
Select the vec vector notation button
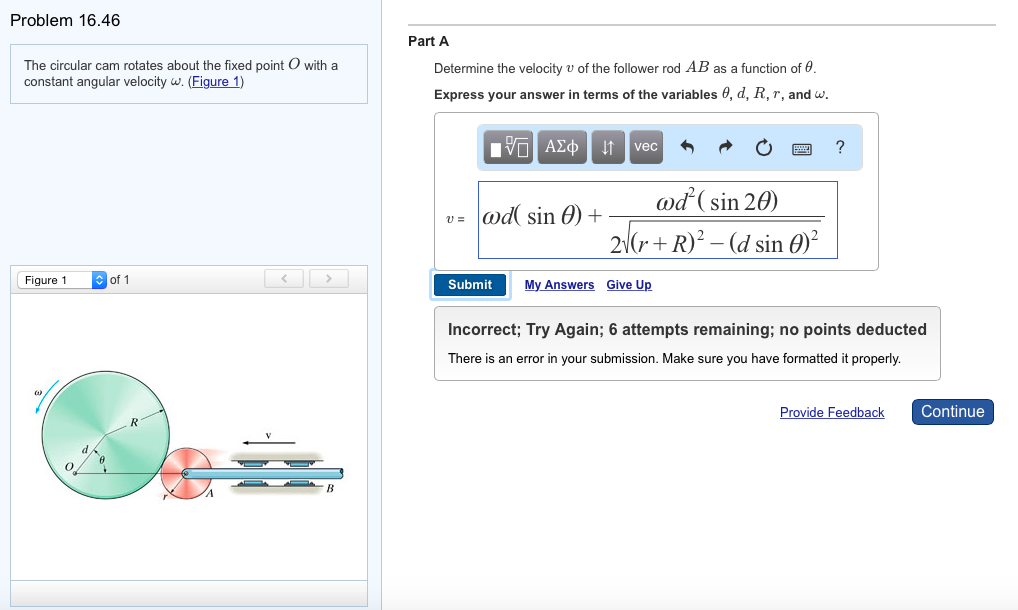pos(646,147)
